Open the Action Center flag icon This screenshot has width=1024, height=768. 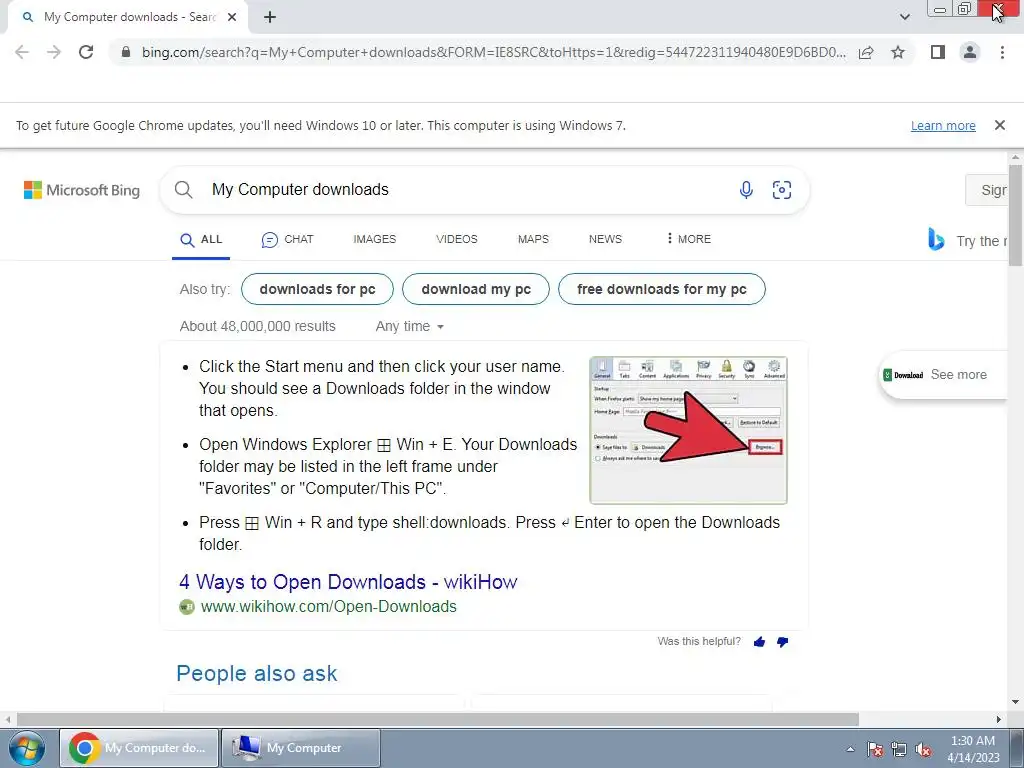tap(875, 749)
